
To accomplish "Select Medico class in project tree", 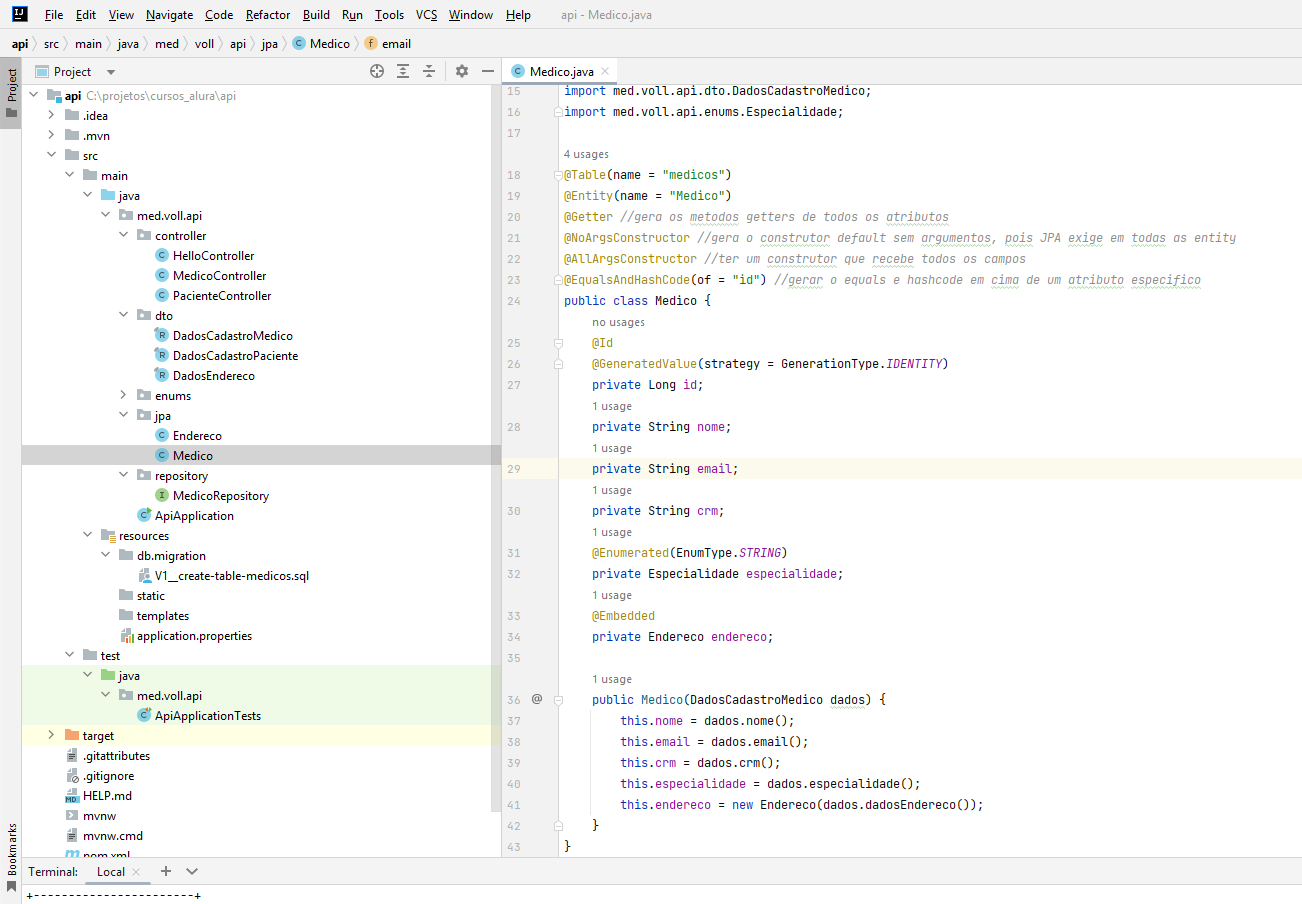I will pos(192,456).
